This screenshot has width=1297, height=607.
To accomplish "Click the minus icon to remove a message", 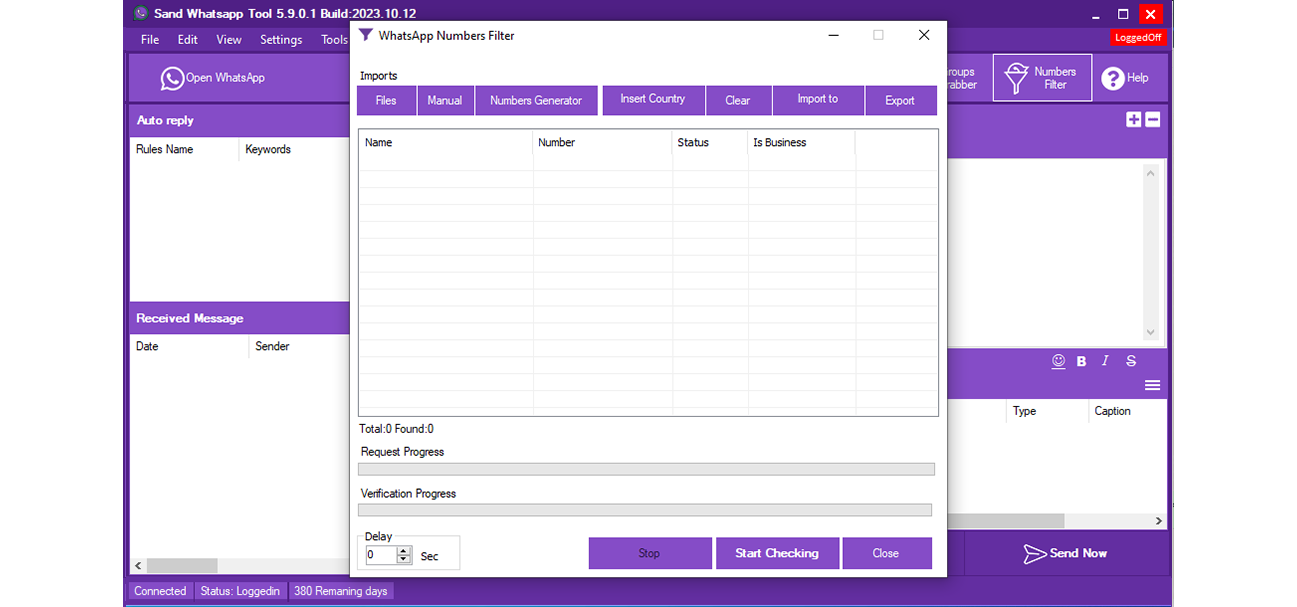I will click(1152, 119).
